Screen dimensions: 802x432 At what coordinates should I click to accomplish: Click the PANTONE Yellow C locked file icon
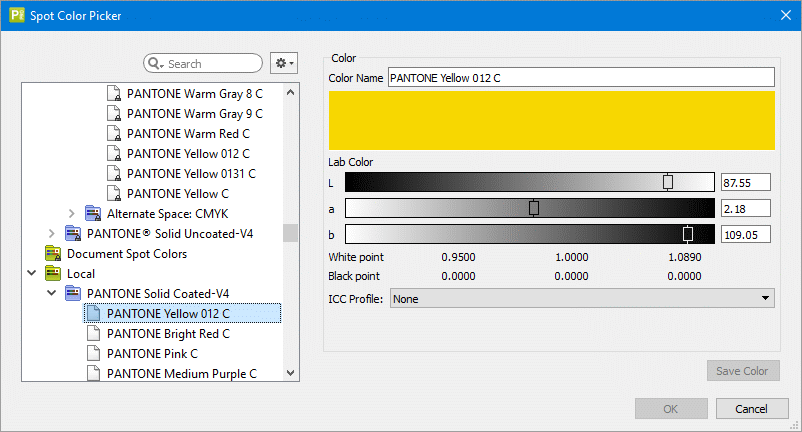(114, 193)
